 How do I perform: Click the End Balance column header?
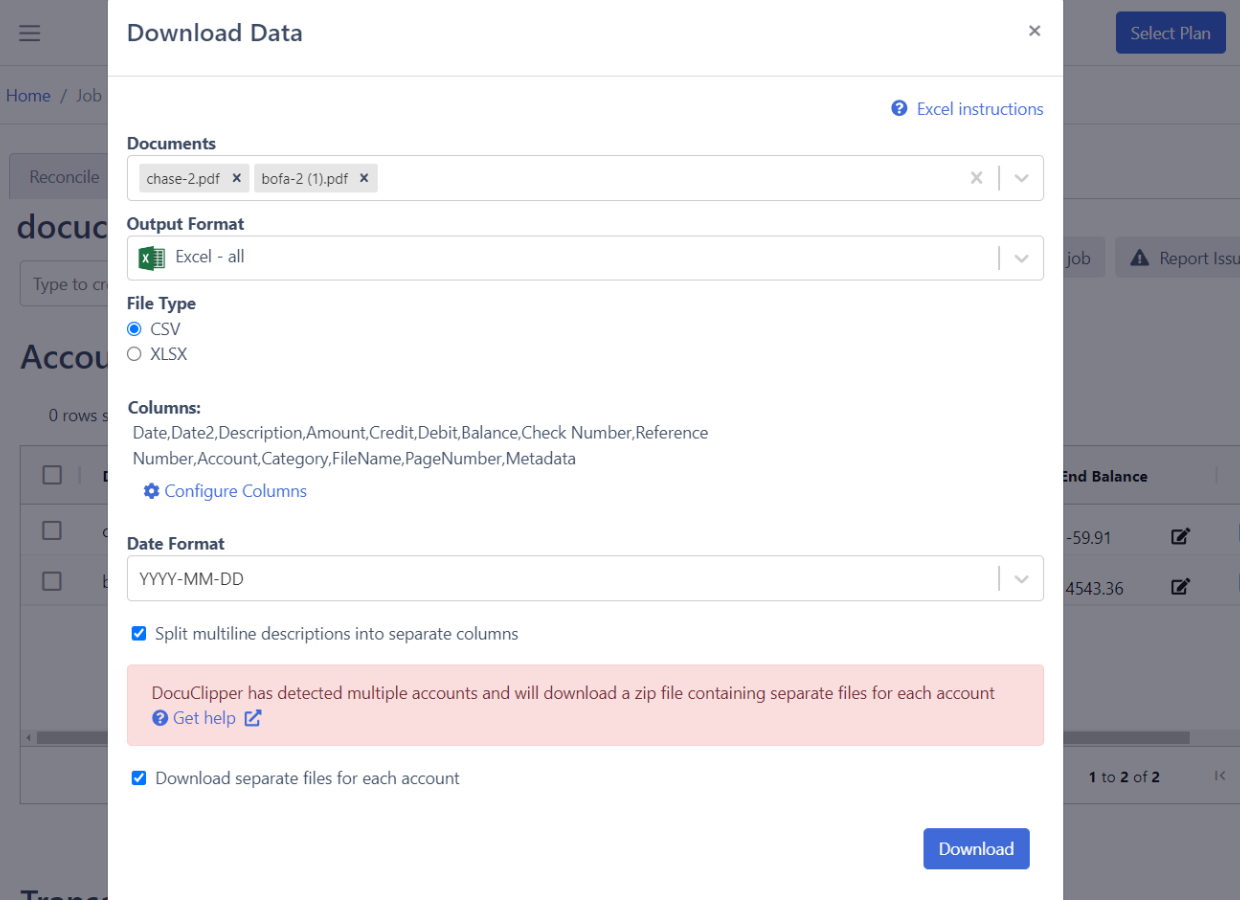click(1104, 477)
